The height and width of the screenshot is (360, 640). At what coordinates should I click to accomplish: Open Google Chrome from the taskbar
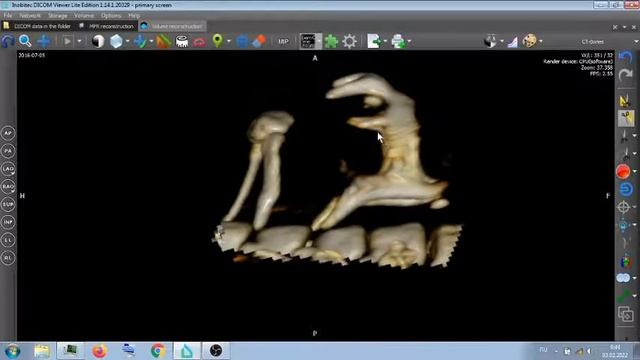pos(158,351)
